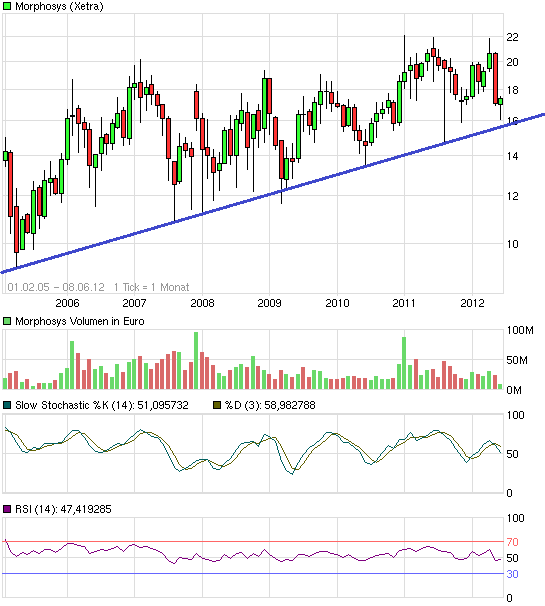545x606 pixels.
Task: Click the Morphosys (Xetra) chart title
Action: click(59, 7)
